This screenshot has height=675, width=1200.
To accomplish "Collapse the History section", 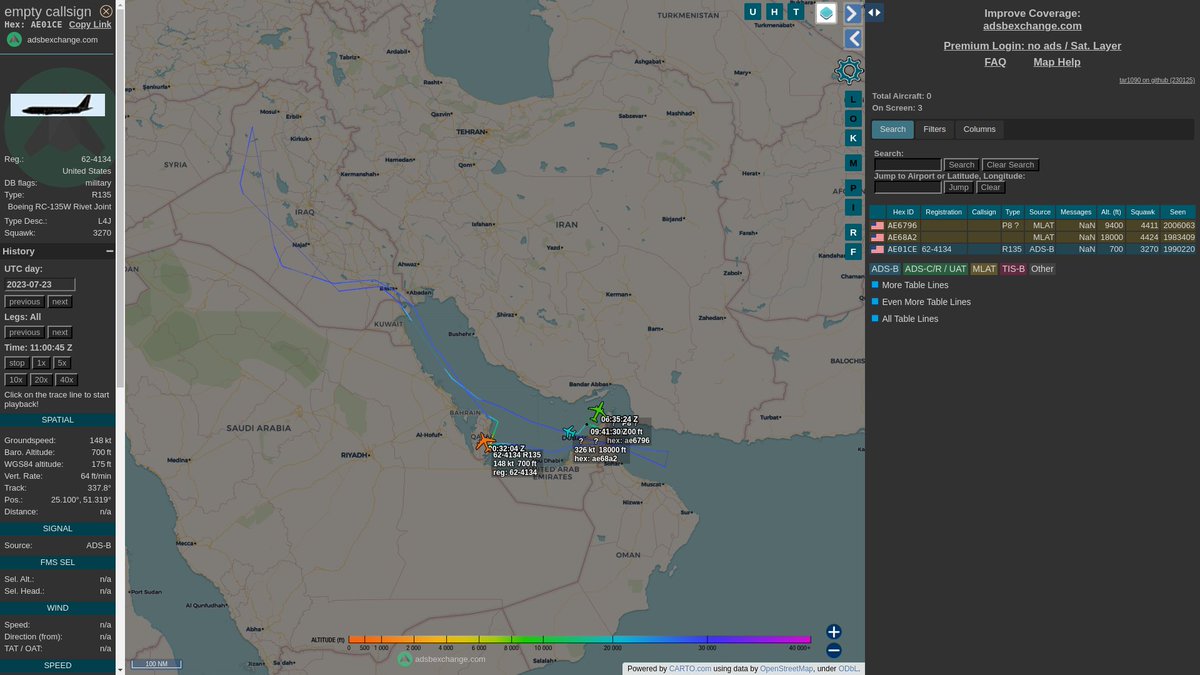I will coord(110,252).
